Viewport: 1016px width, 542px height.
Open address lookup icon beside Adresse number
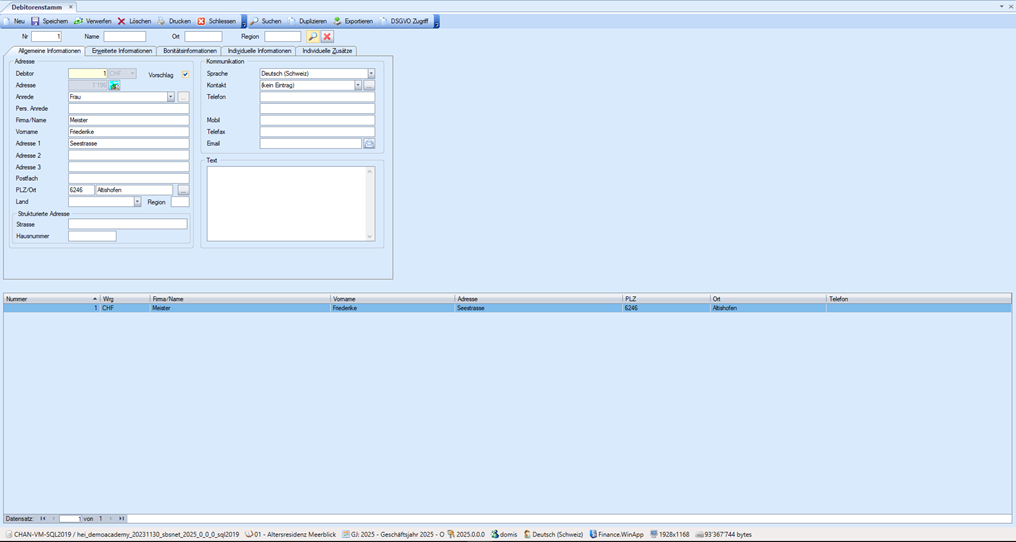click(115, 85)
